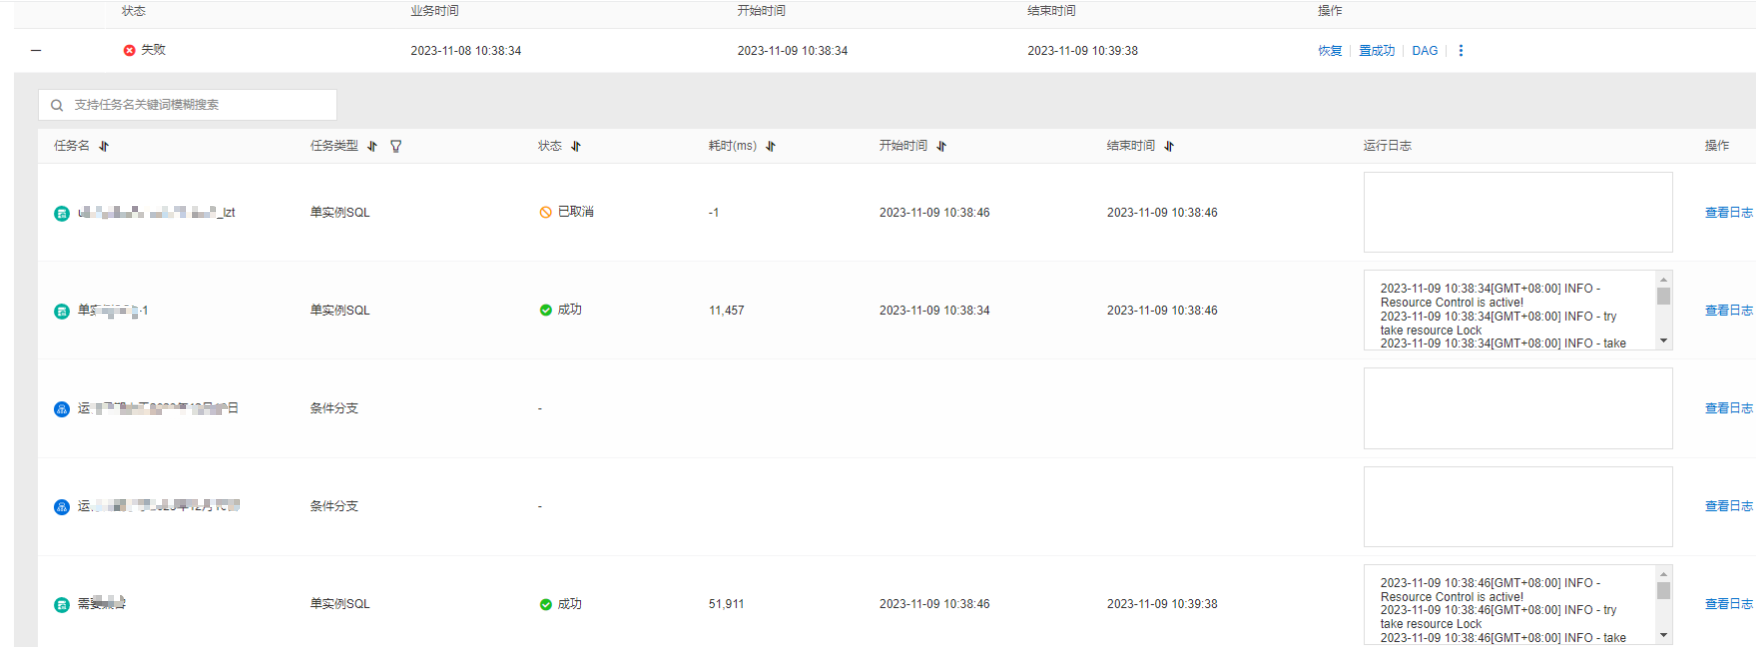Click the 置成功 link
This screenshot has height=647, width=1756.
click(x=1376, y=51)
